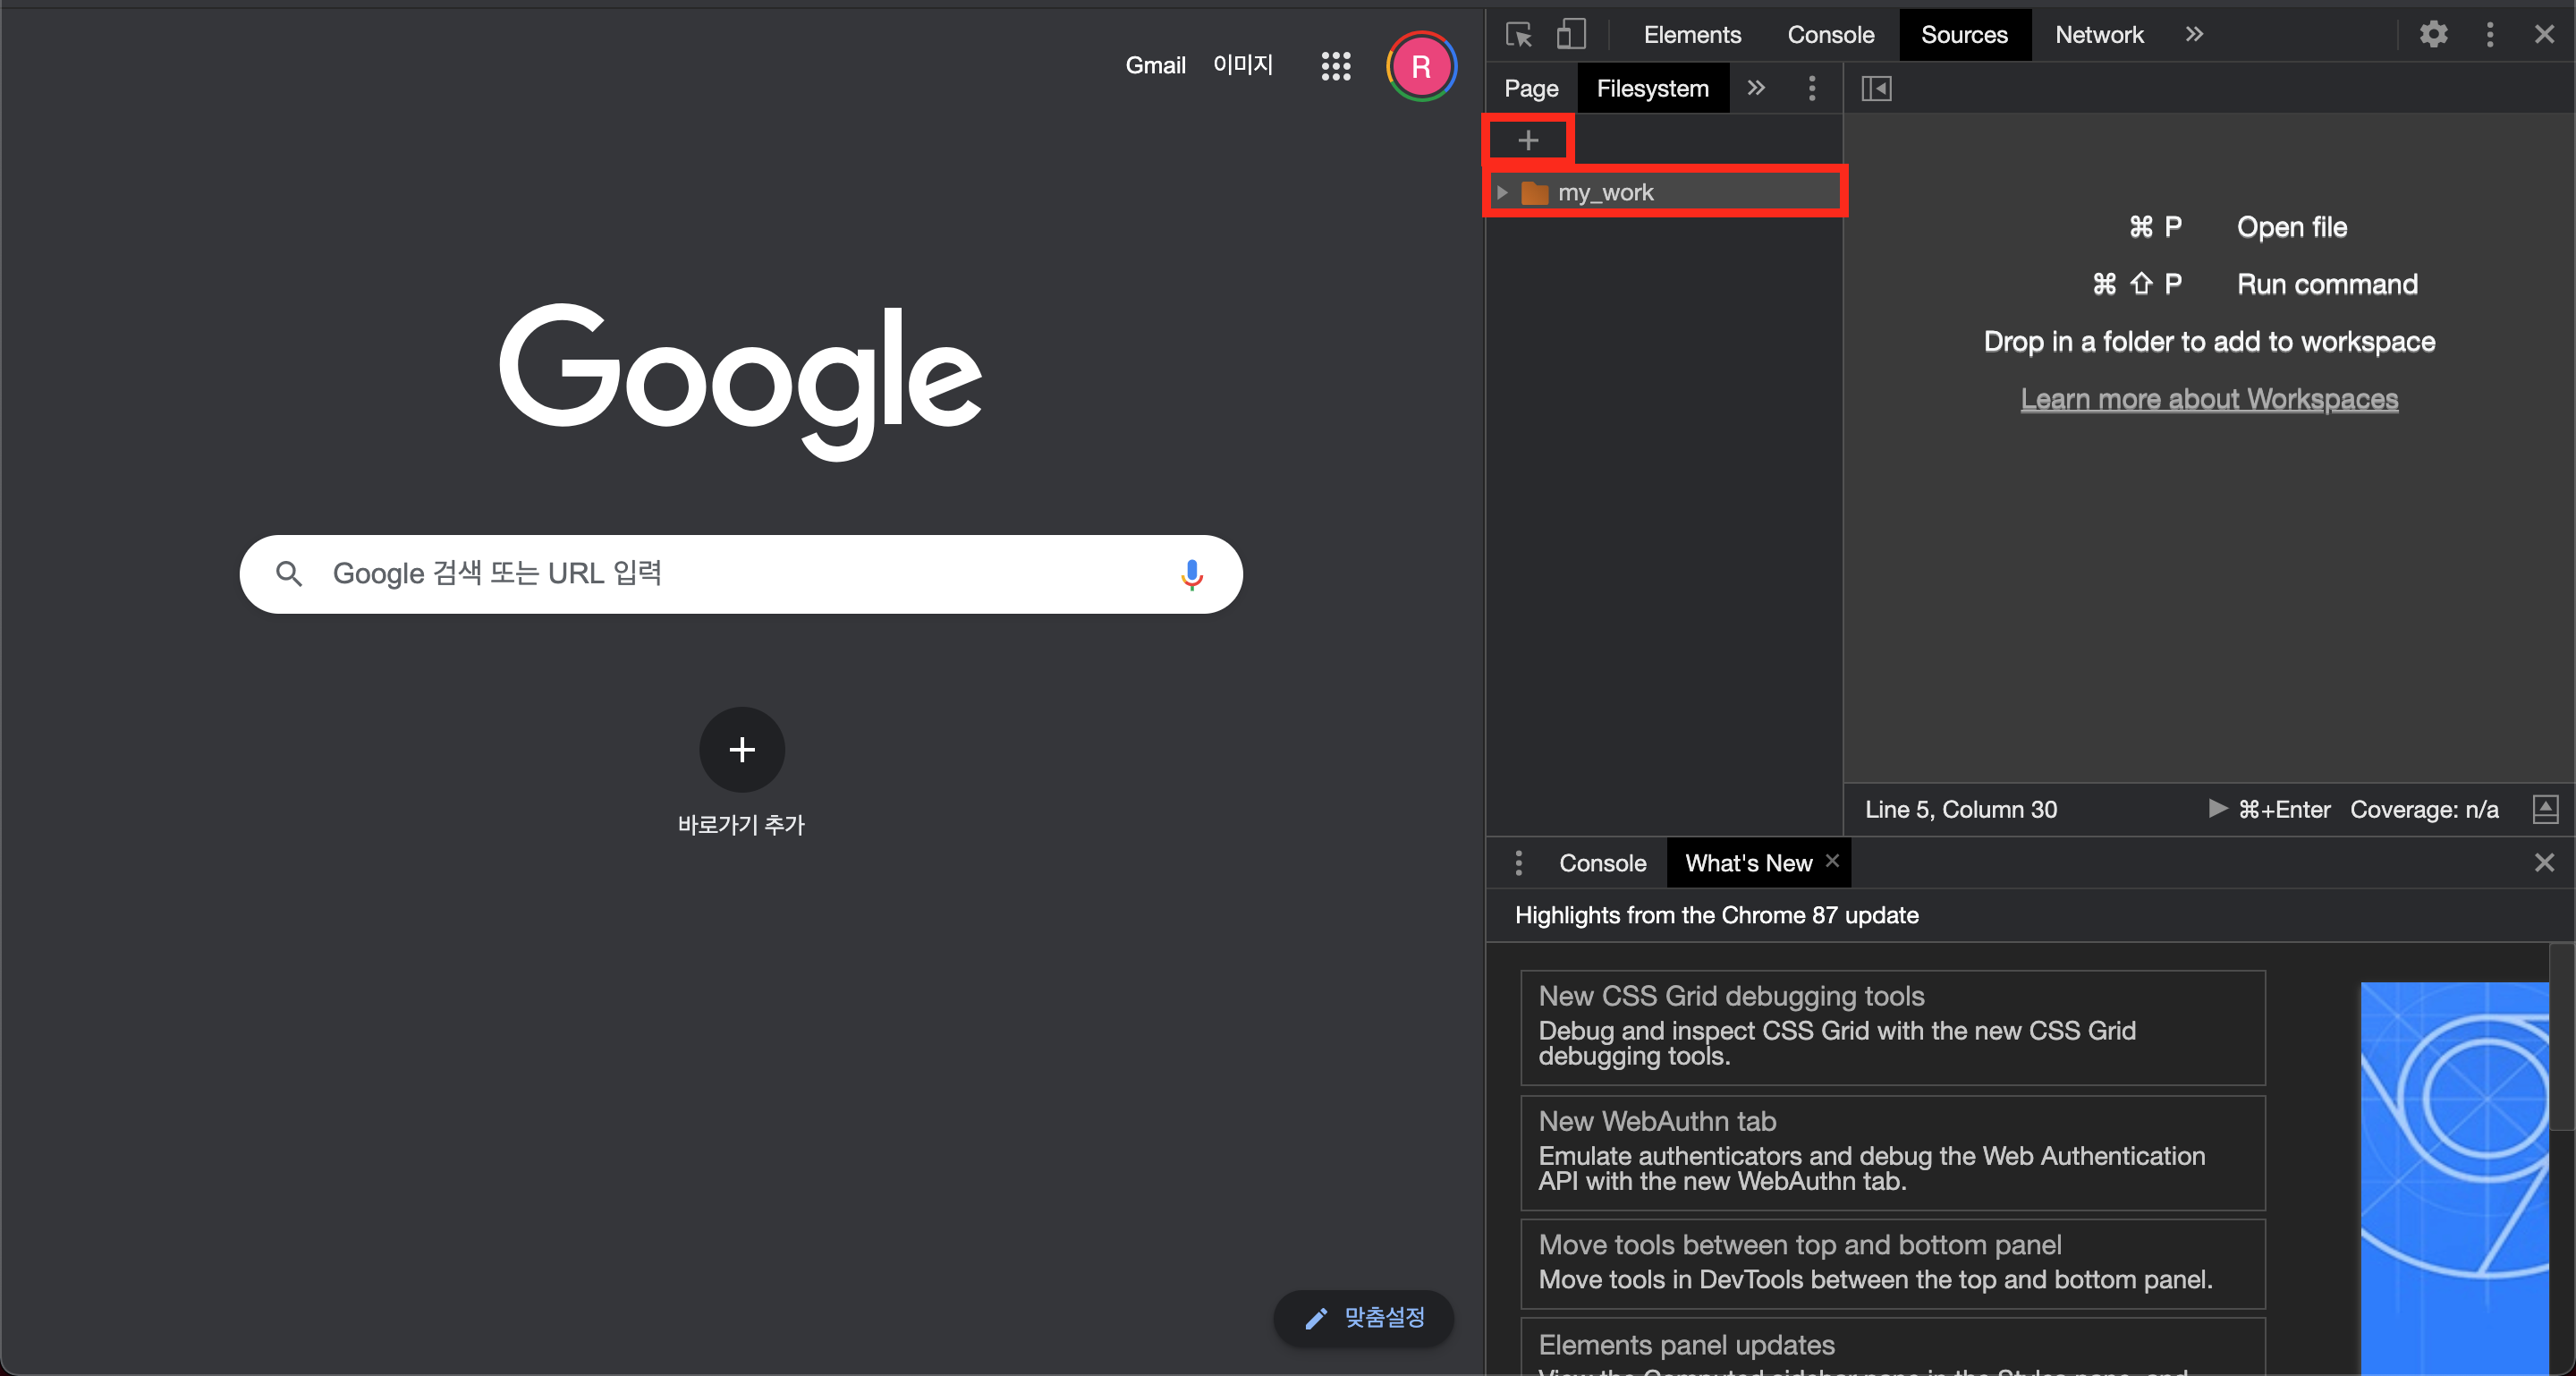The width and height of the screenshot is (2576, 1376).
Task: Start voice search with microphone icon
Action: click(1191, 574)
